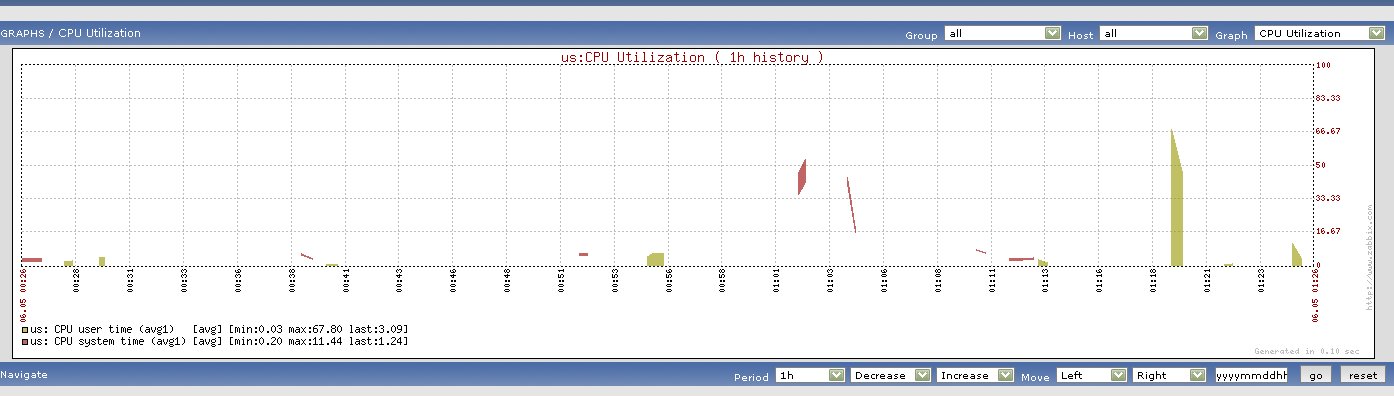Open the Group dropdown set to all
The width and height of the screenshot is (1394, 396).
click(1002, 33)
